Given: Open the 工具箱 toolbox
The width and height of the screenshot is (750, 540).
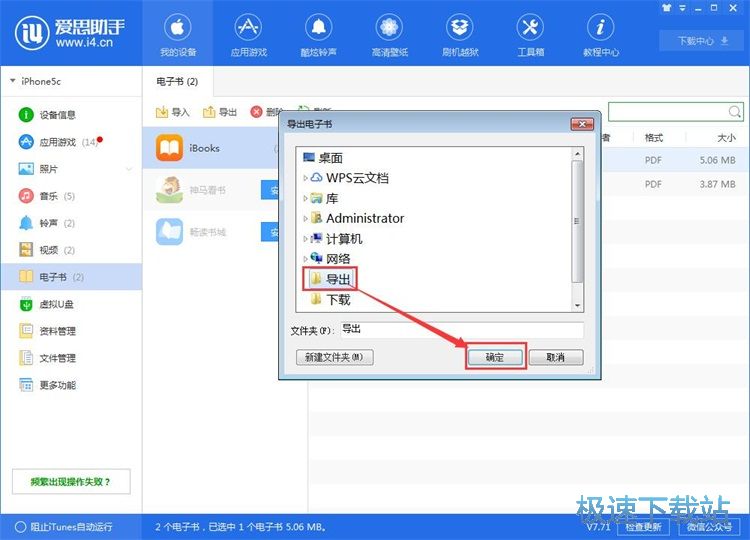Looking at the screenshot, I should (530, 35).
